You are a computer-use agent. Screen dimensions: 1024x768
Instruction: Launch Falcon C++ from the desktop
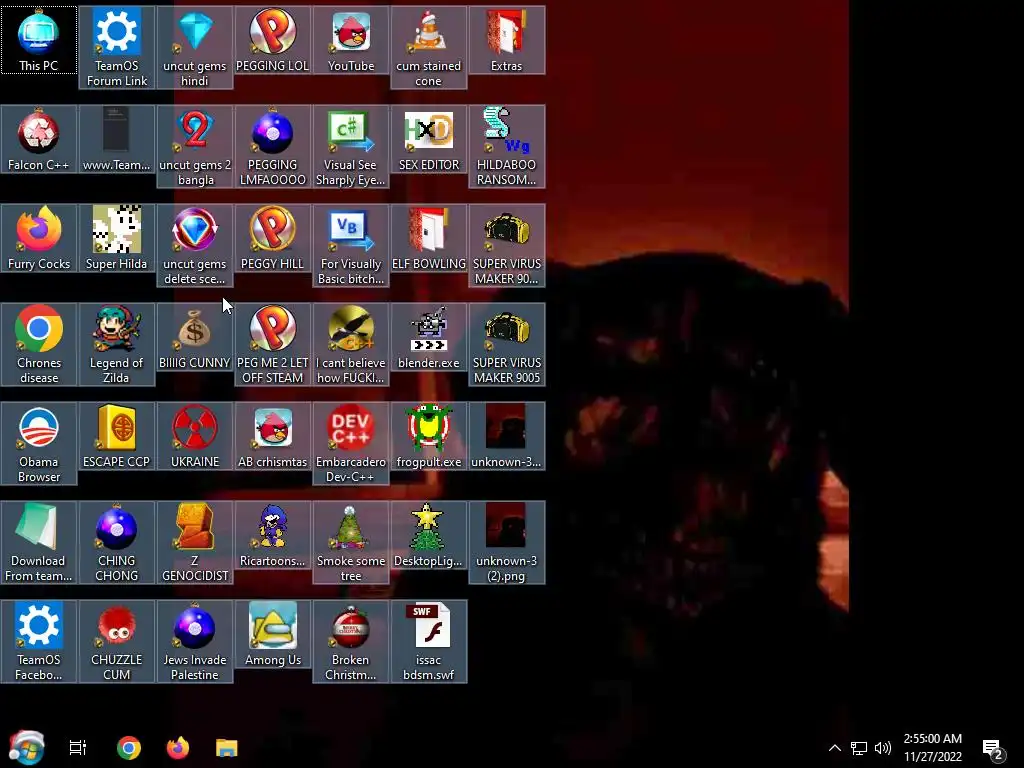39,139
